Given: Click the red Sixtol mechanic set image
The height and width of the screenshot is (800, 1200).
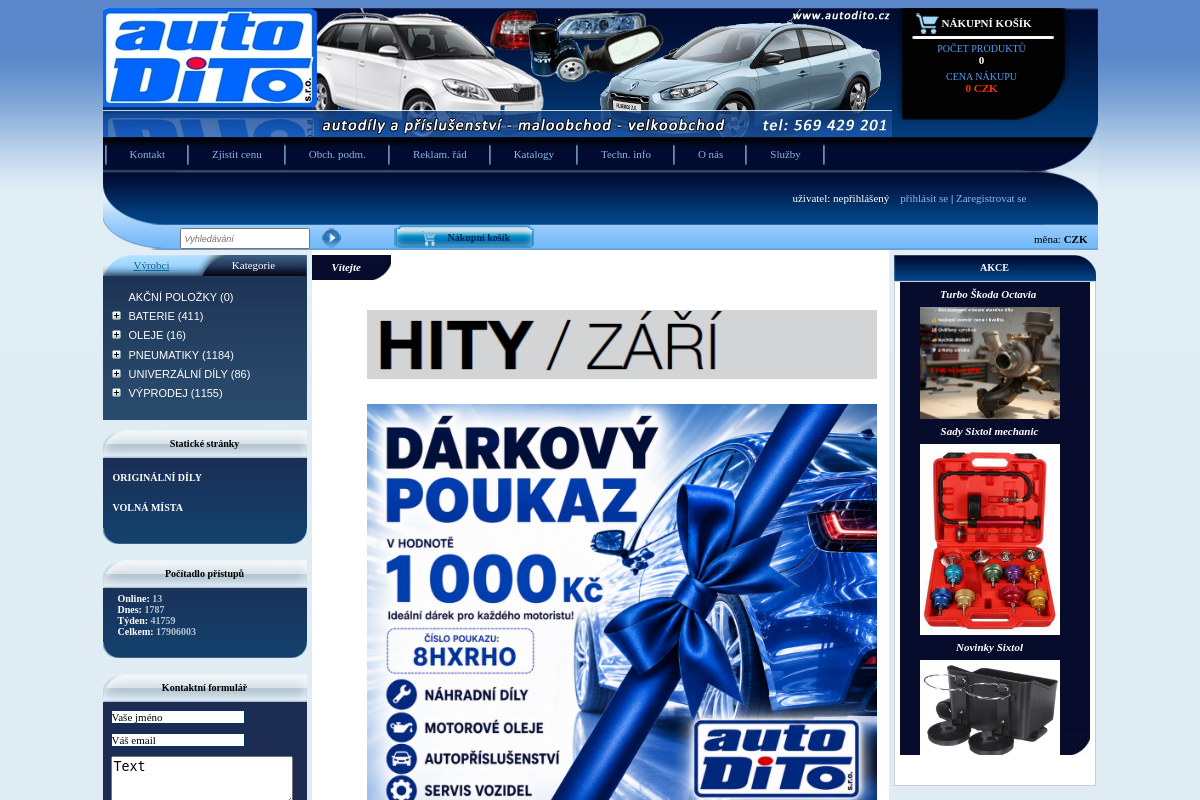Looking at the screenshot, I should pos(990,539).
